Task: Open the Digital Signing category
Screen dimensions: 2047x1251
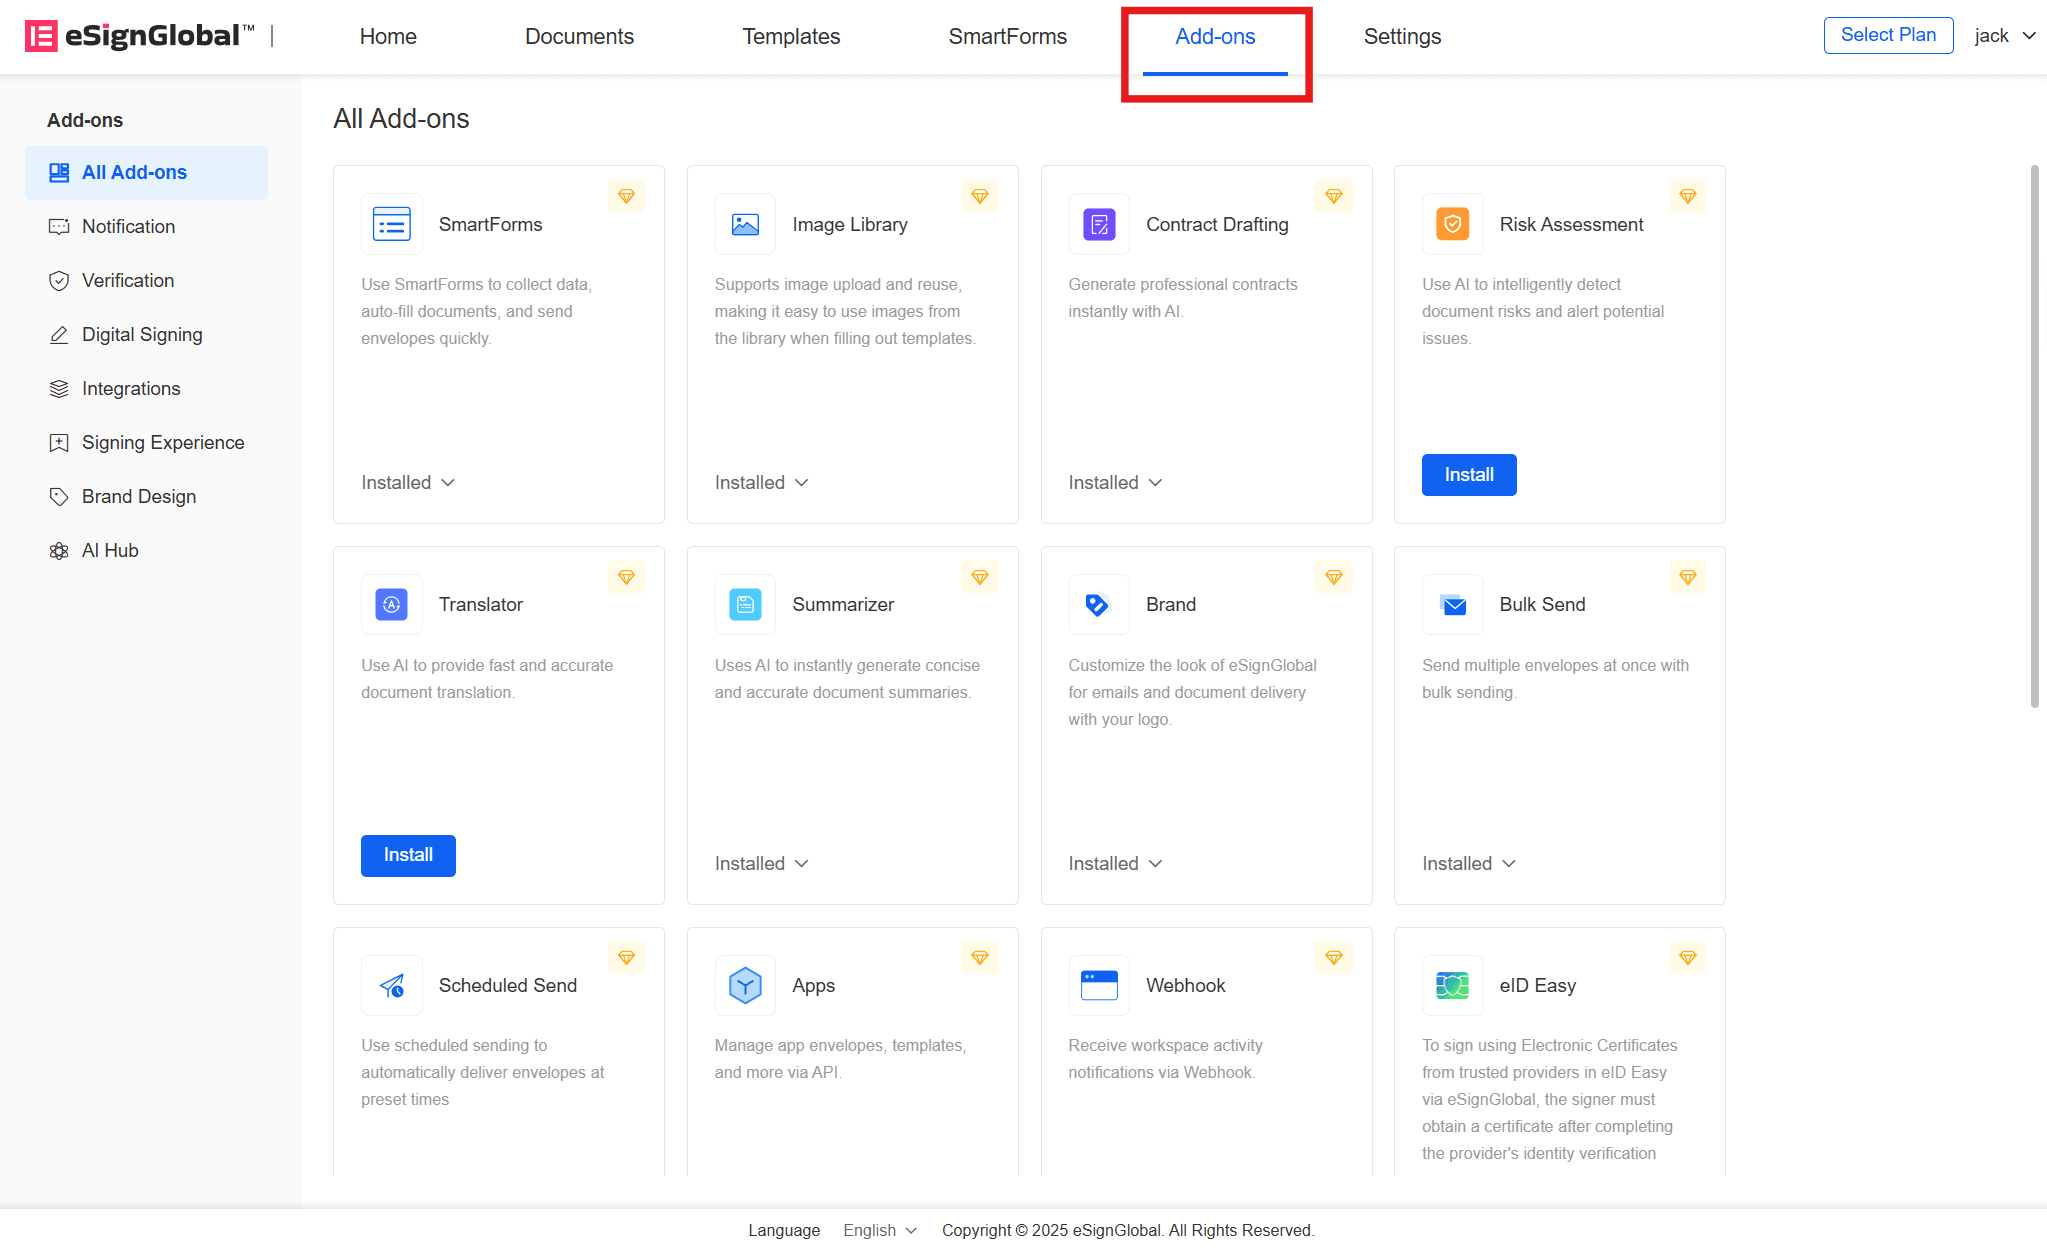Action: 146,335
